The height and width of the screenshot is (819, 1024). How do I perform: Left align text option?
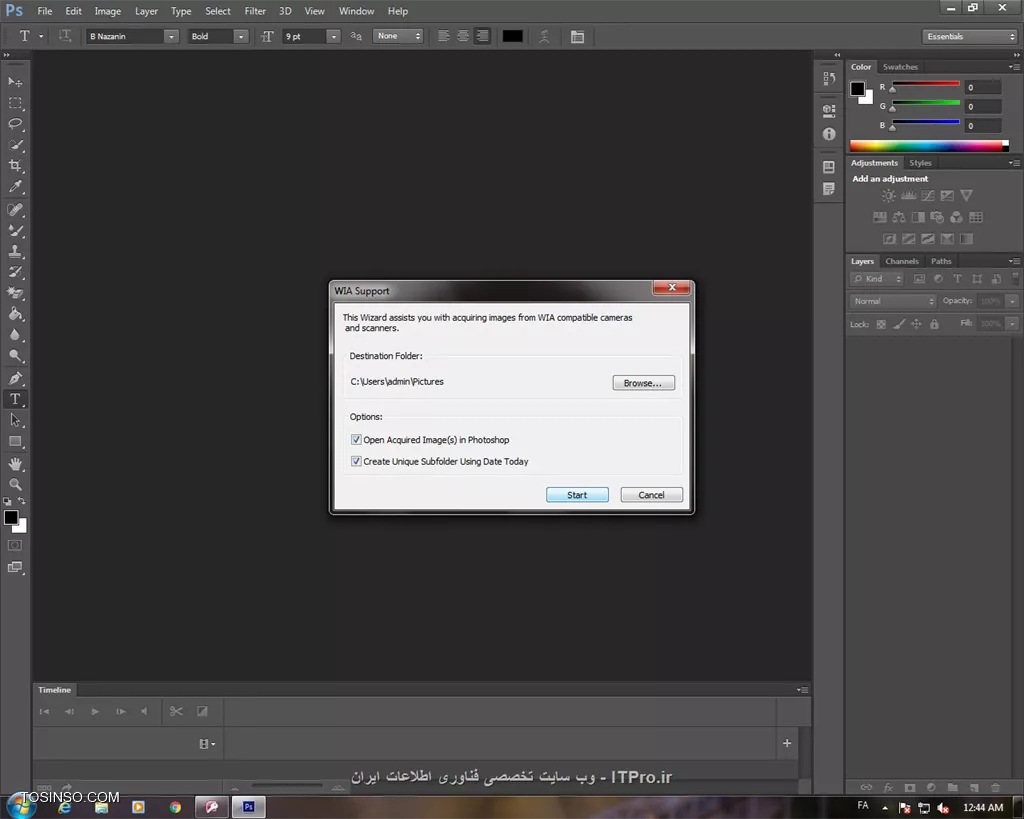click(443, 37)
